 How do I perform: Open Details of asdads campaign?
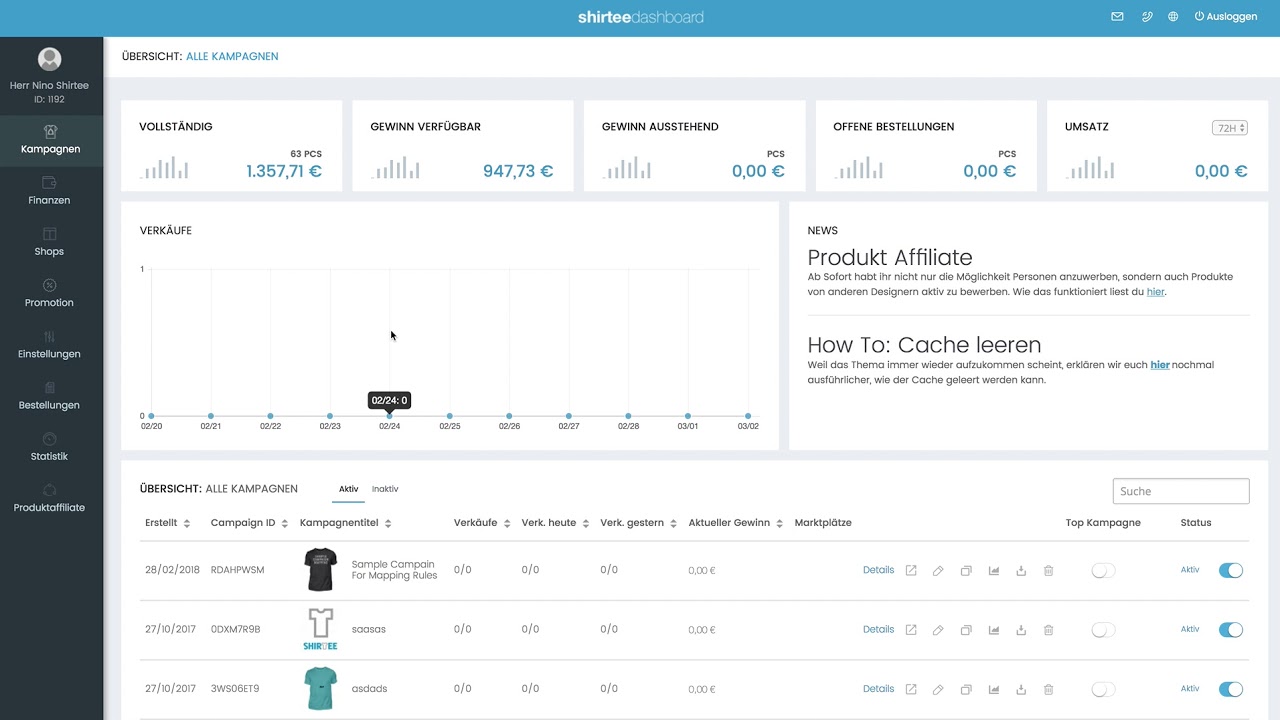878,689
